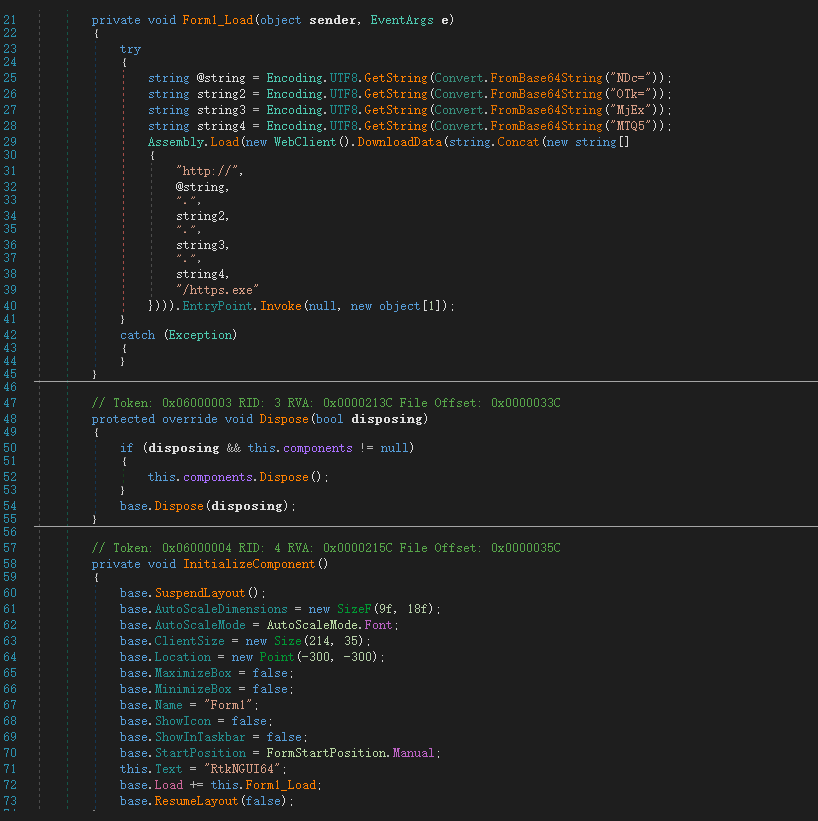Select the "Form1" string literal
Screen dimensions: 818x821
click(229, 705)
